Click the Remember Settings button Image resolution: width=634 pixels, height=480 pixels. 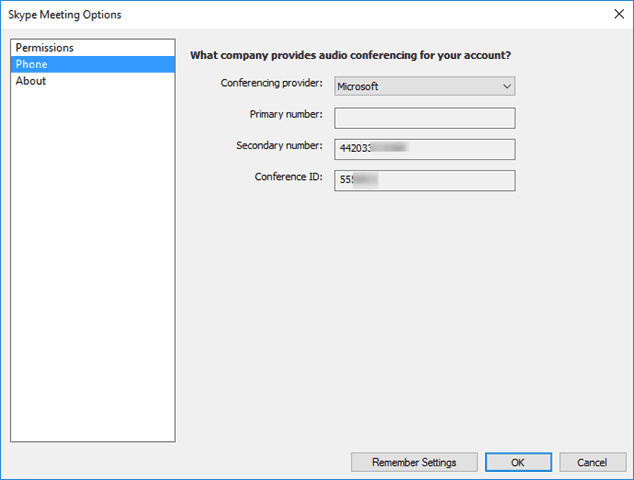click(x=414, y=462)
